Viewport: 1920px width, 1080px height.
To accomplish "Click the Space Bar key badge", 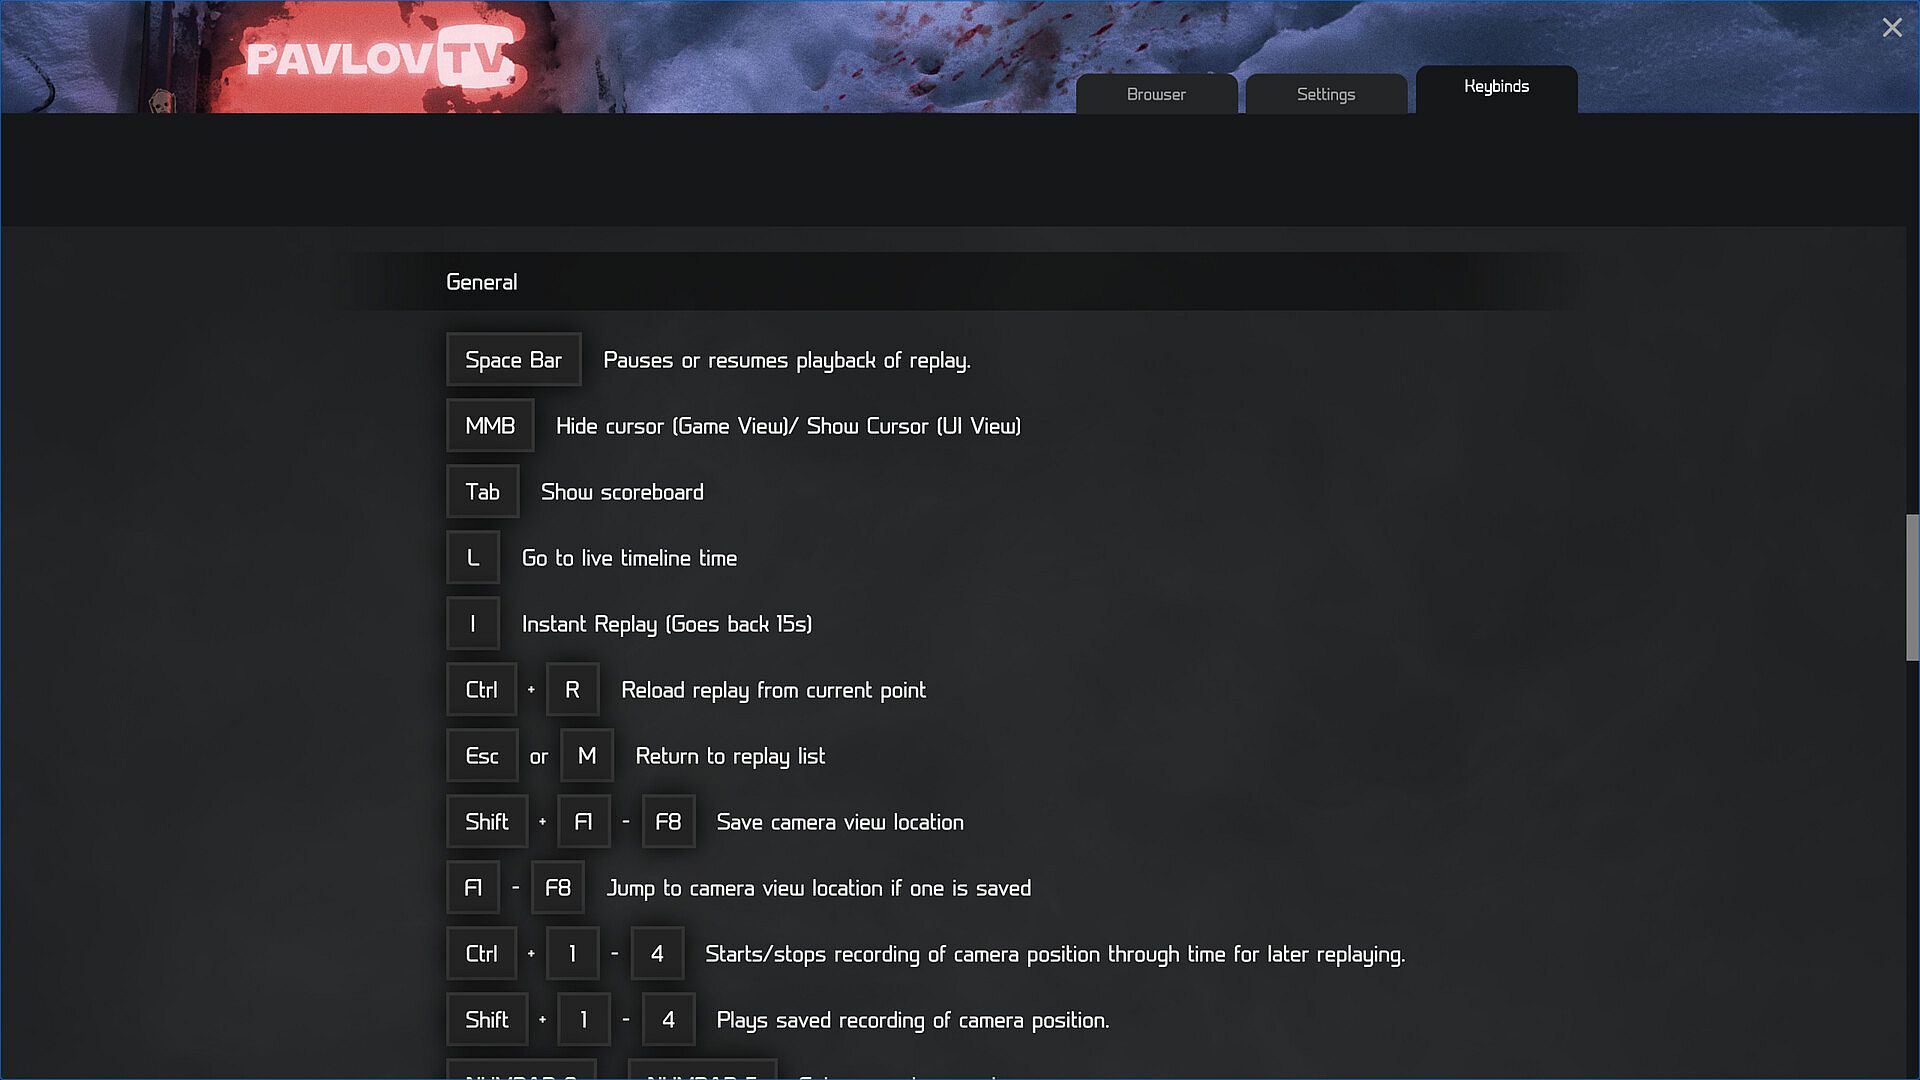I will point(513,360).
